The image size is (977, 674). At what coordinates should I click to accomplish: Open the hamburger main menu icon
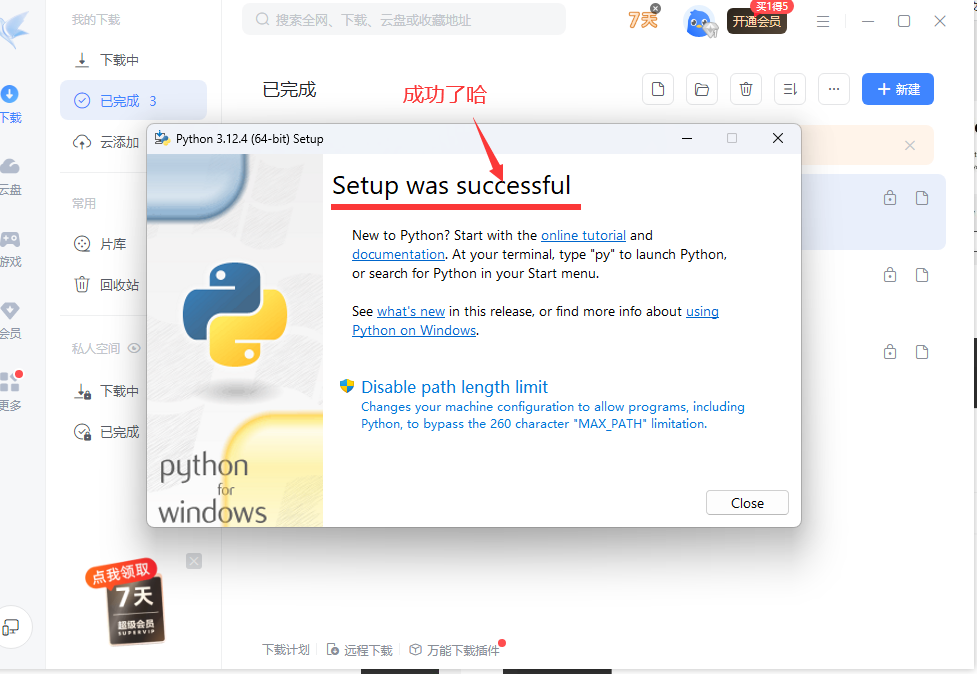[823, 21]
